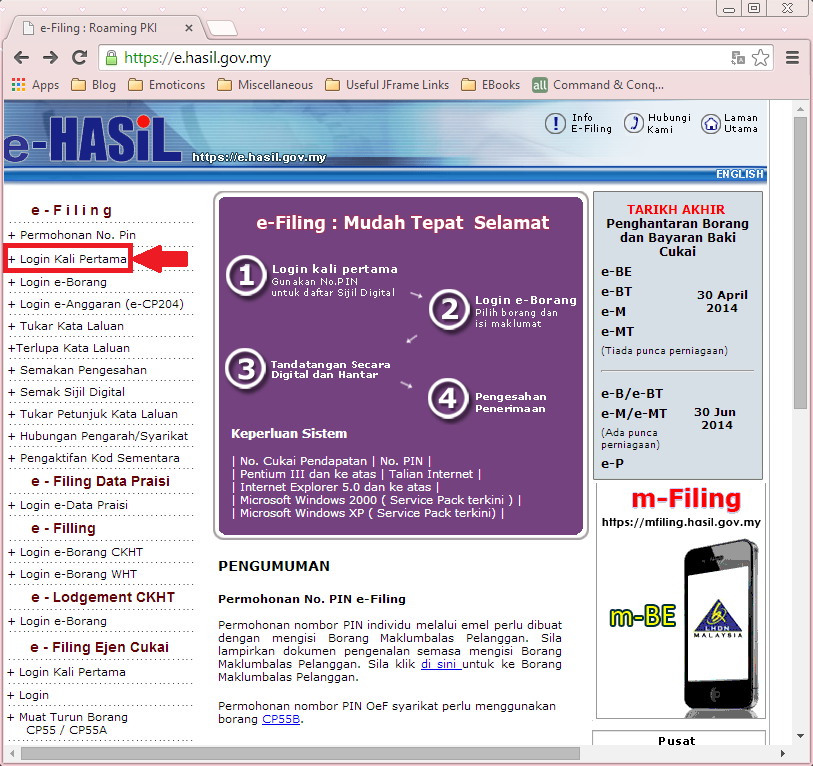Click the vertical scrollbar down arrow
The image size is (813, 766).
pos(801,735)
